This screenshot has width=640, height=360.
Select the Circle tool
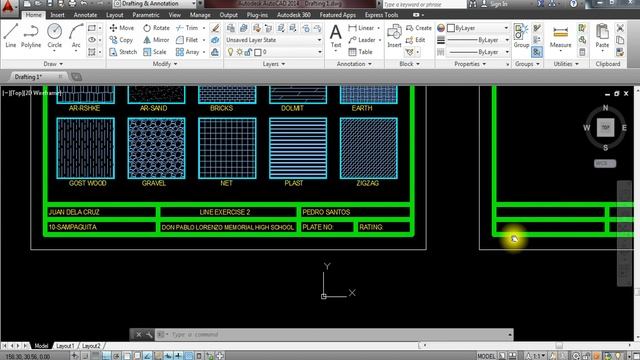click(x=54, y=36)
